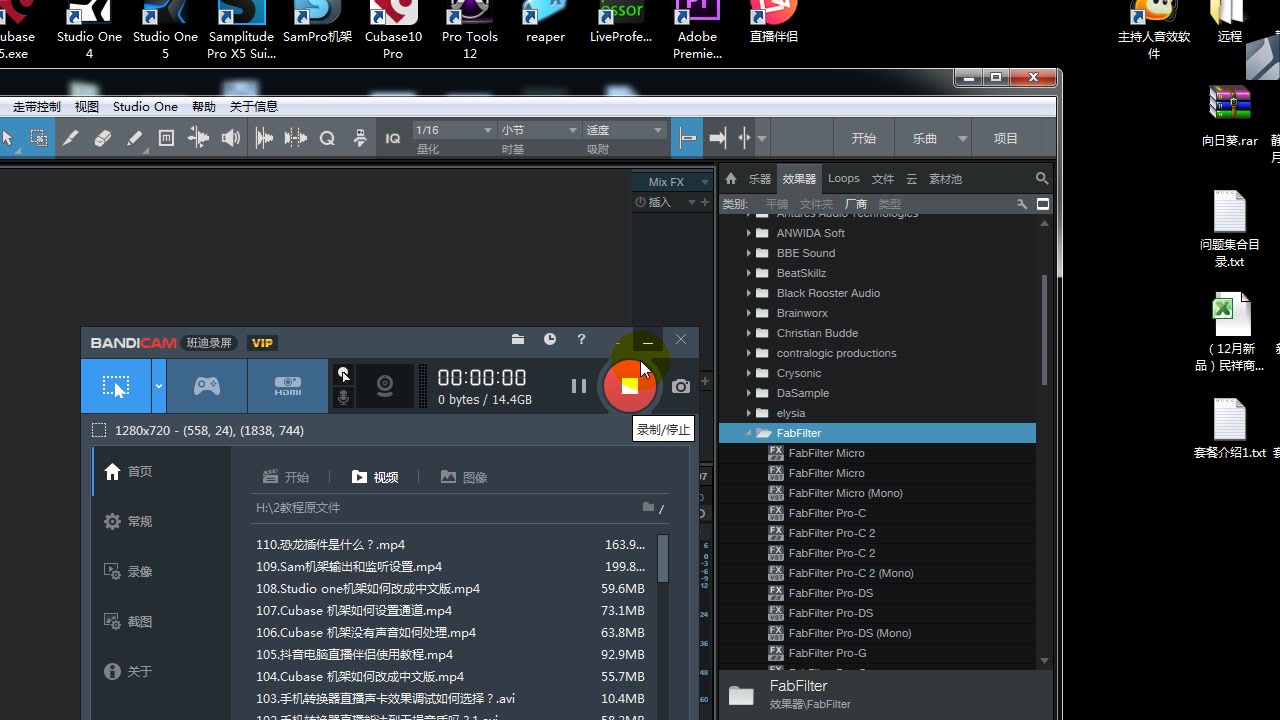Take a Bandicam screenshot with the camera icon
Image resolution: width=1280 pixels, height=720 pixels.
pyautogui.click(x=681, y=386)
